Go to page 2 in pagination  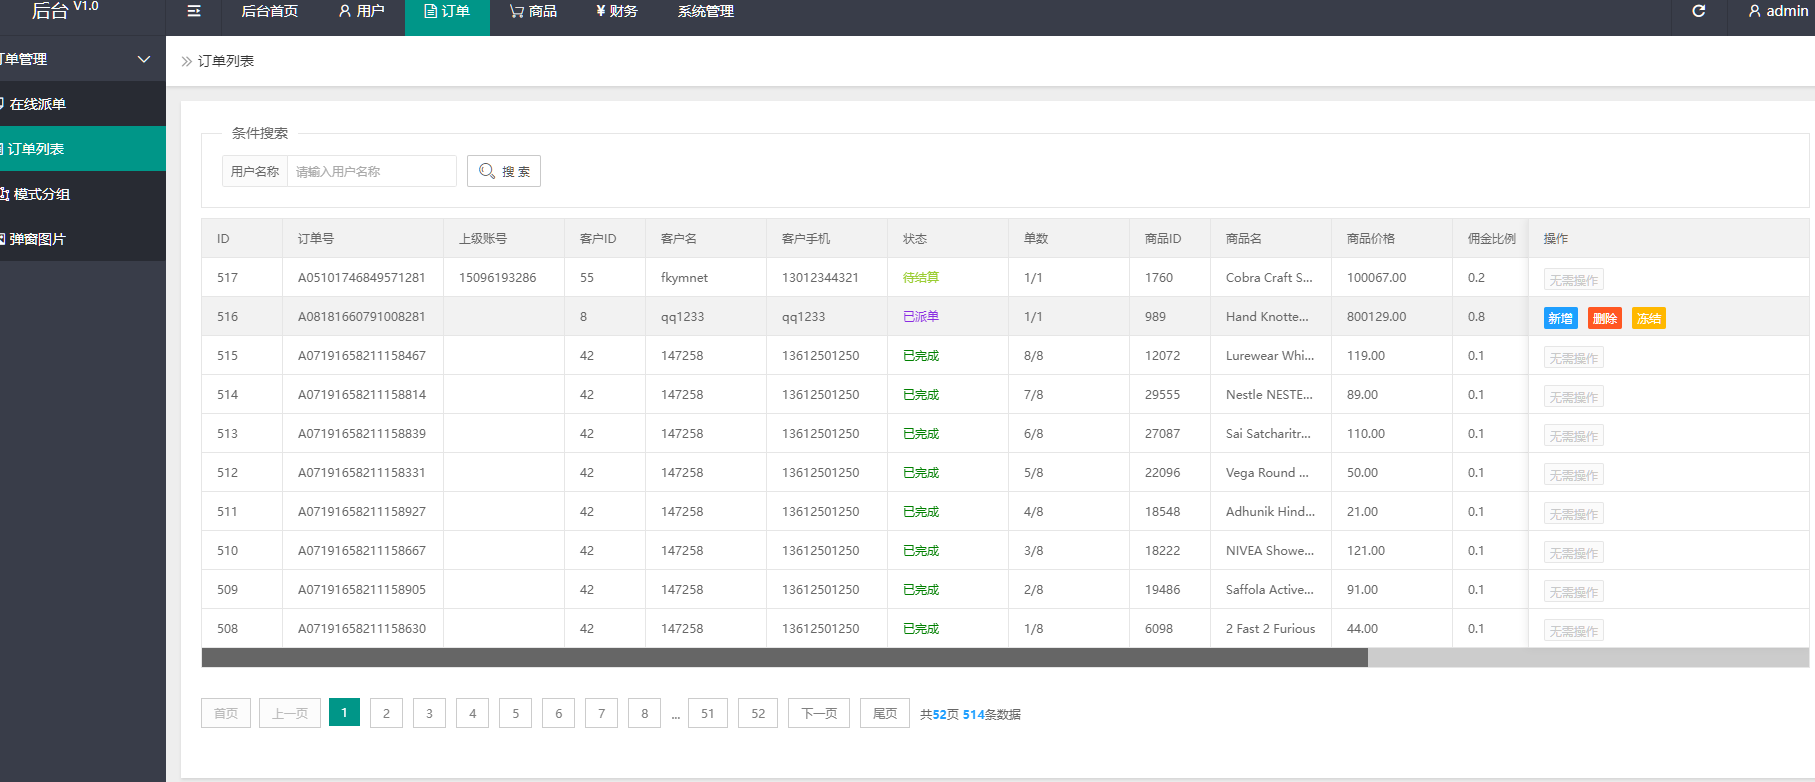386,713
